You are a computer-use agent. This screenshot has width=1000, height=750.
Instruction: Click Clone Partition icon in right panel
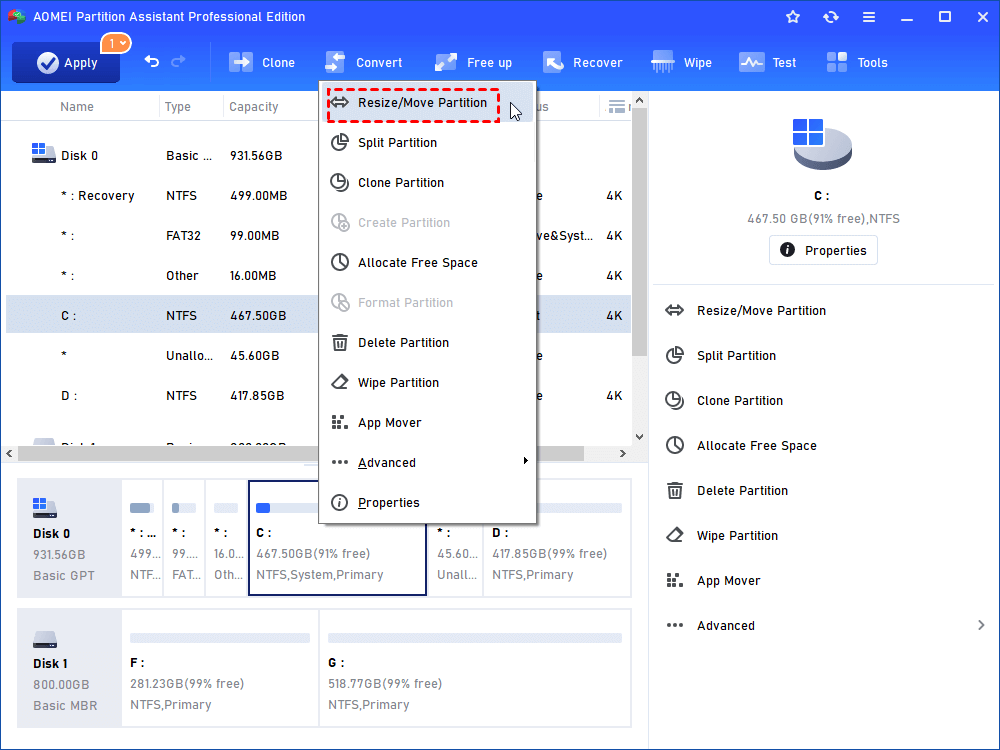[x=675, y=401]
